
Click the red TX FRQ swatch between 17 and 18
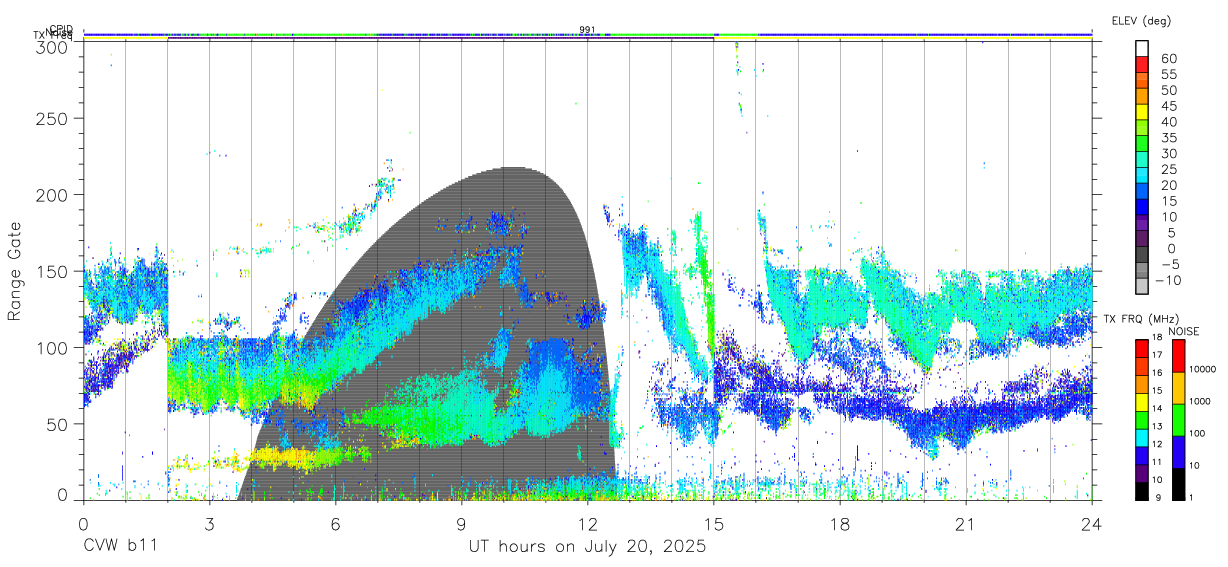click(x=1141, y=347)
